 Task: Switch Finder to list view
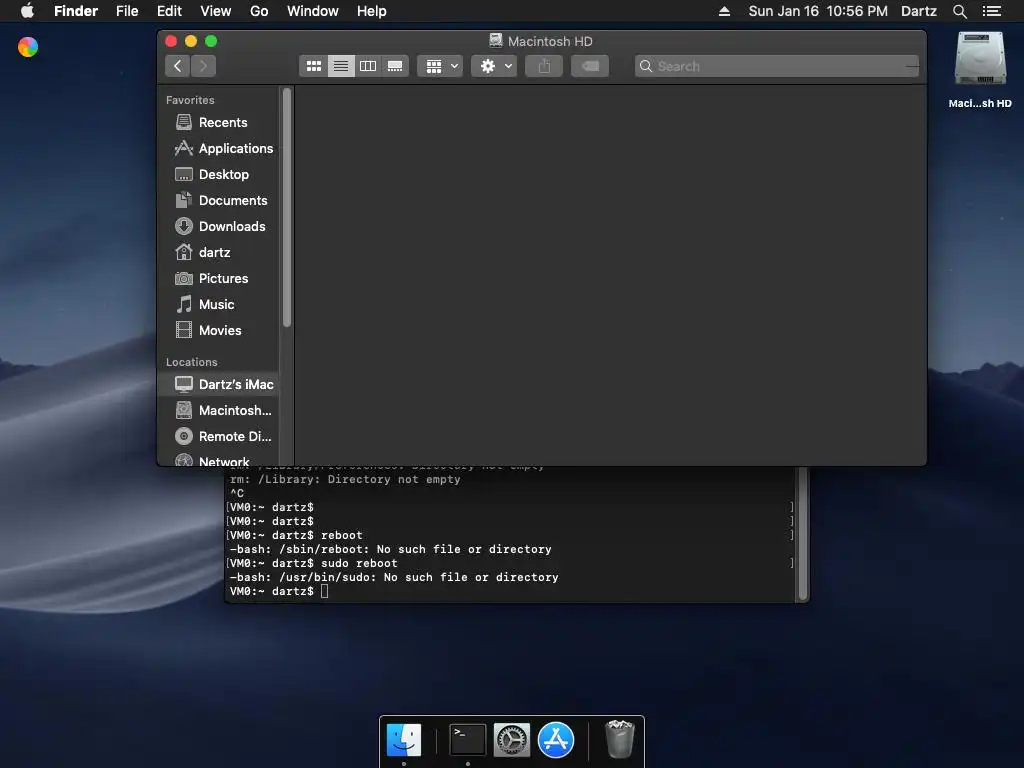[x=341, y=66]
